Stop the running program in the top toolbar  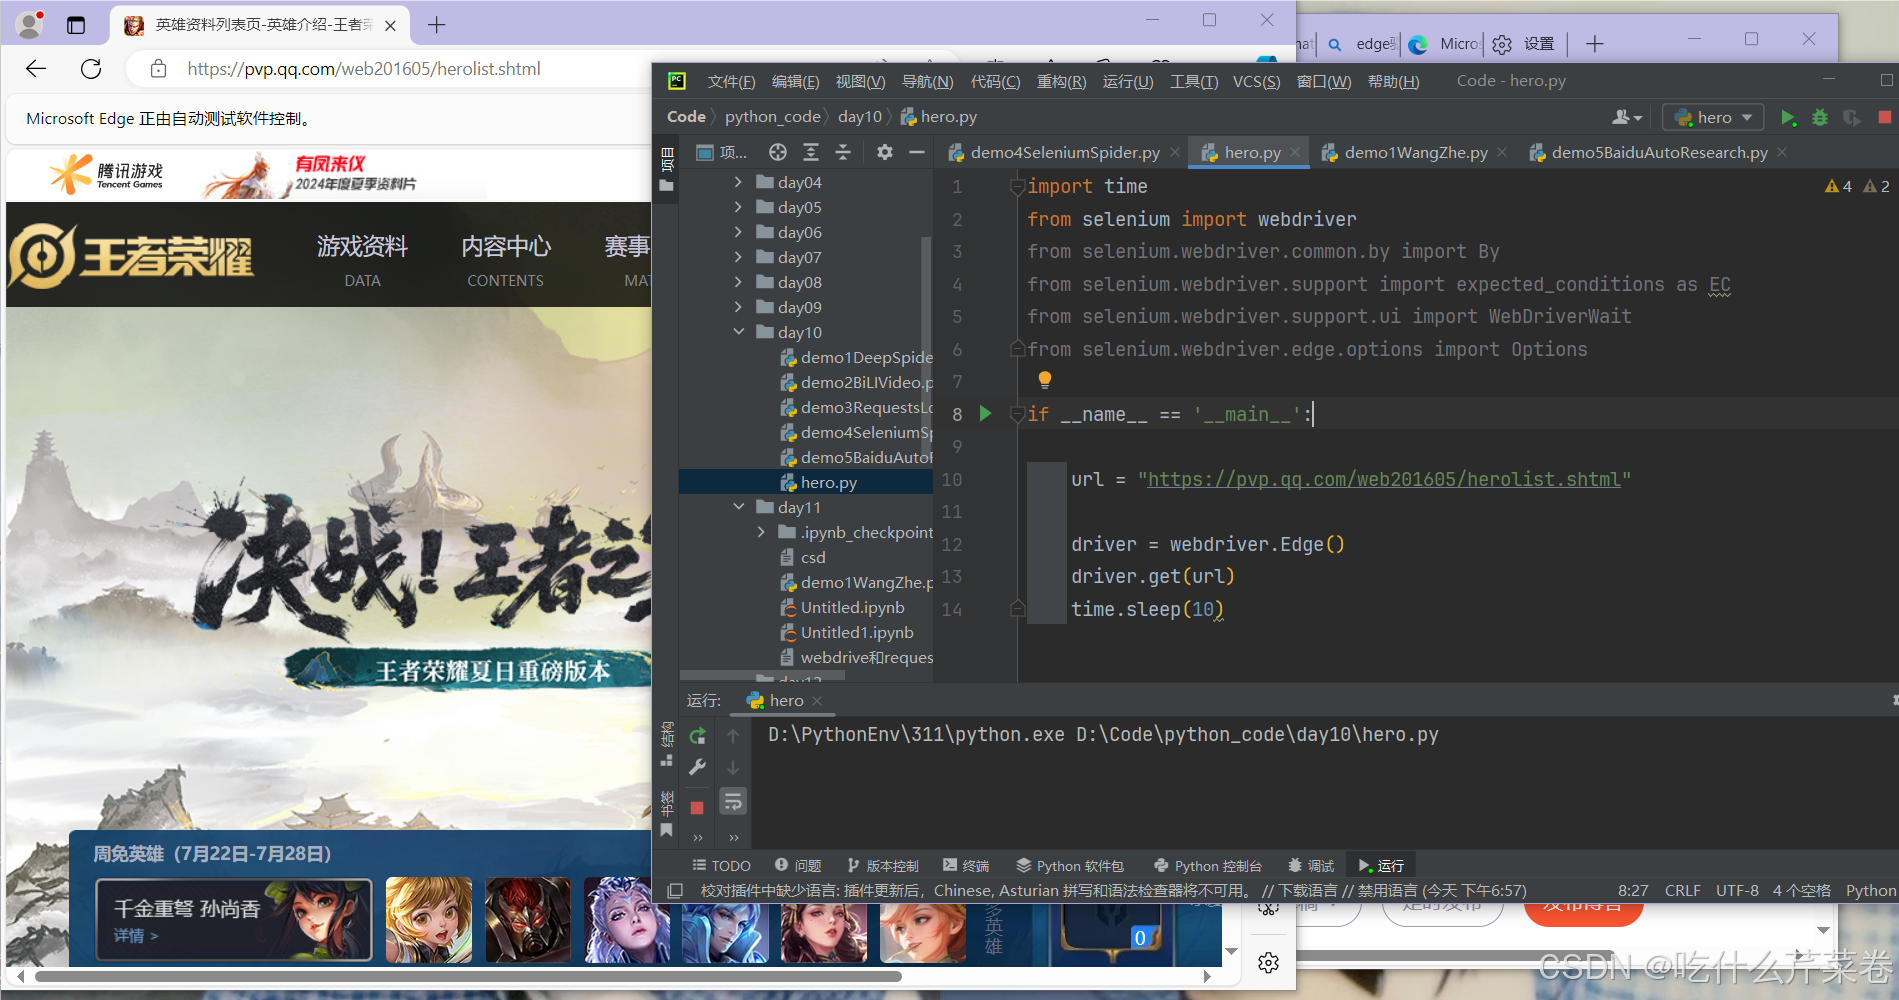pyautogui.click(x=1885, y=117)
